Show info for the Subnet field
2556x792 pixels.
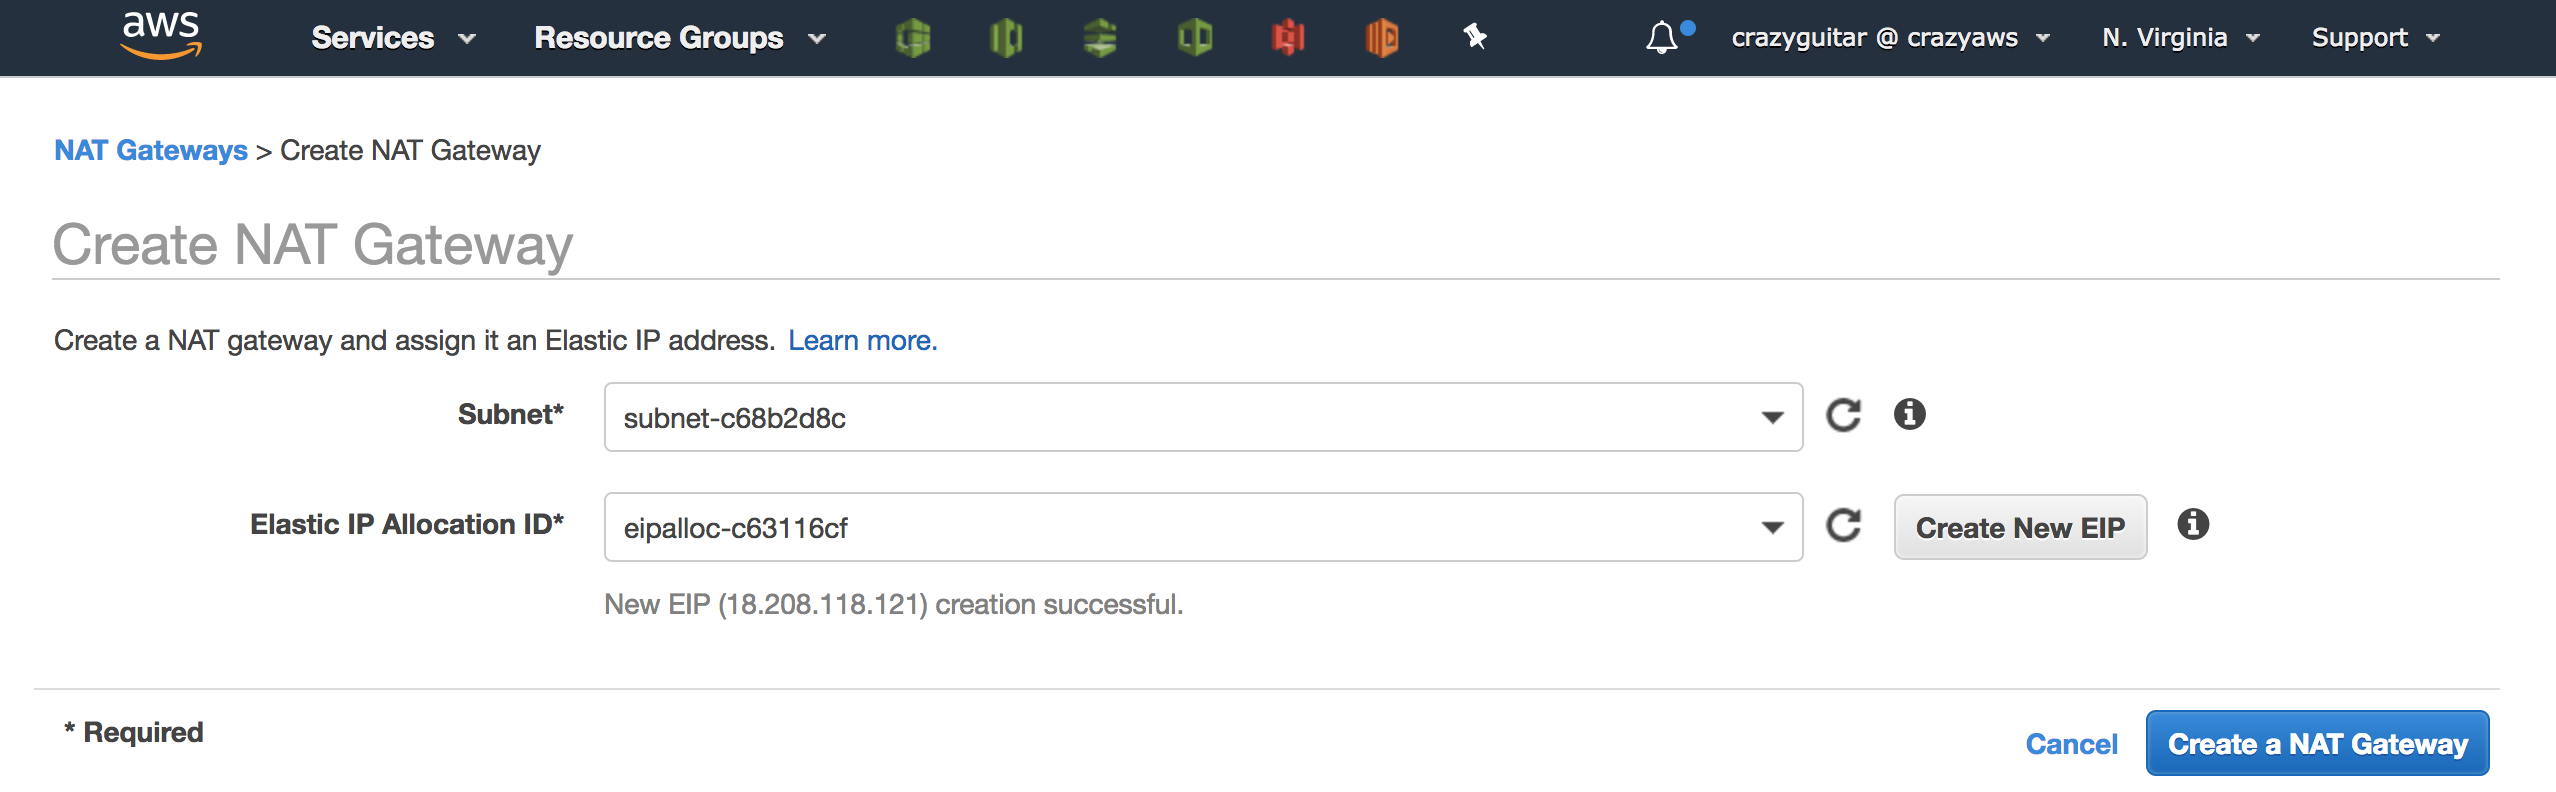click(1909, 414)
